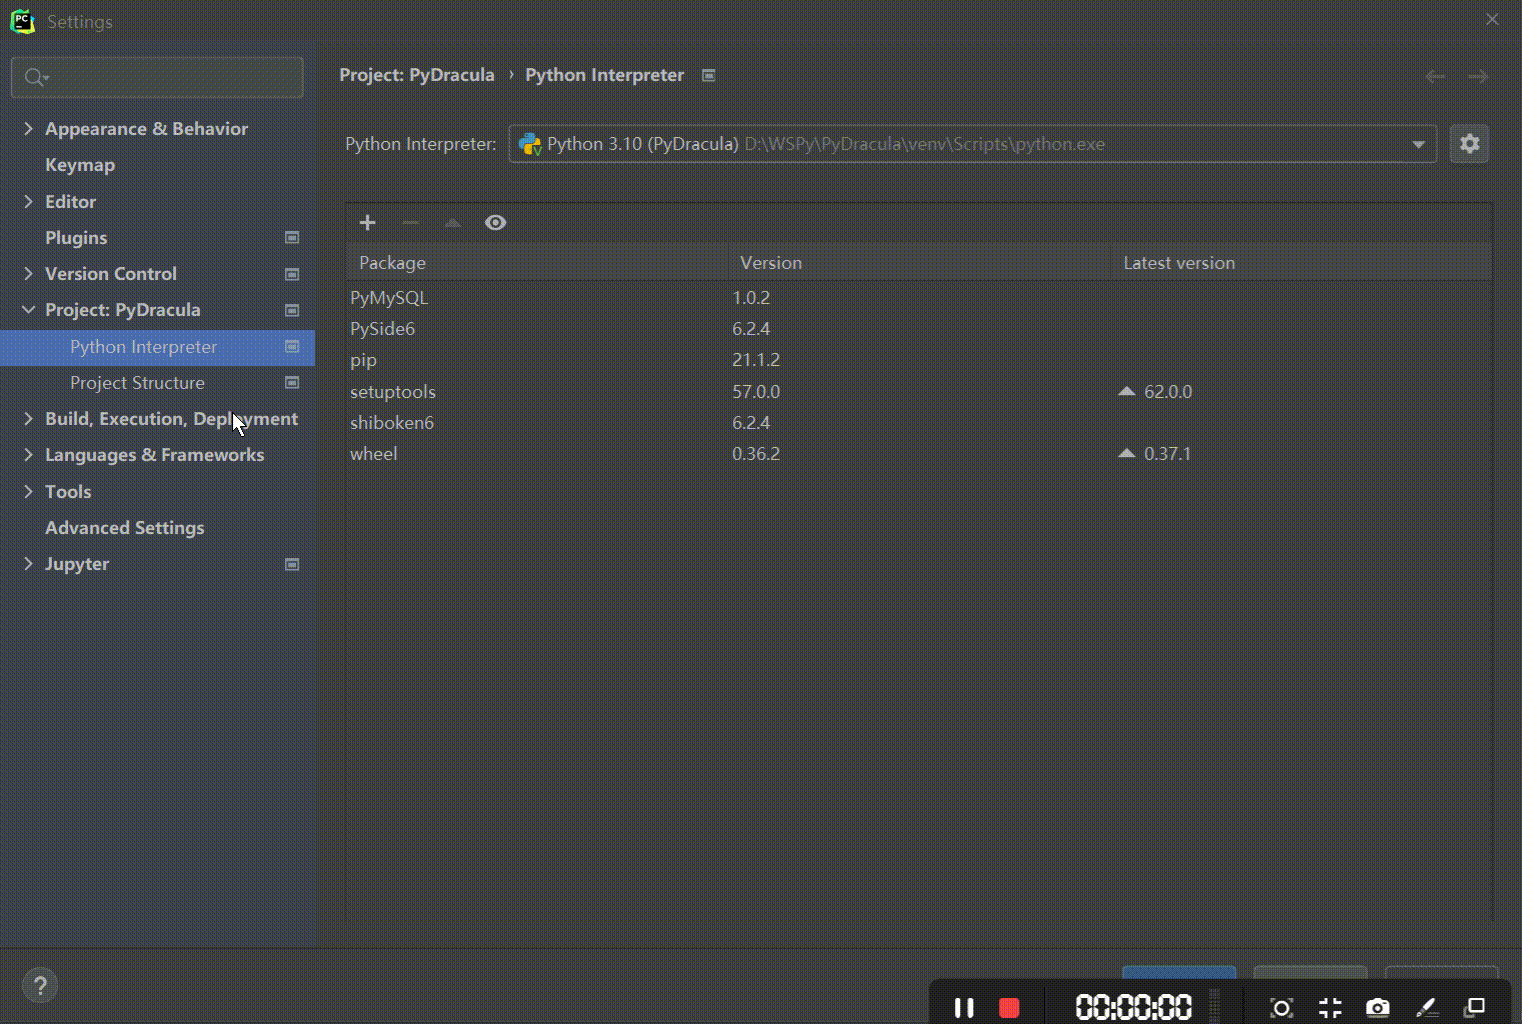
Task: Select the pip package row
Action: pyautogui.click(x=919, y=360)
